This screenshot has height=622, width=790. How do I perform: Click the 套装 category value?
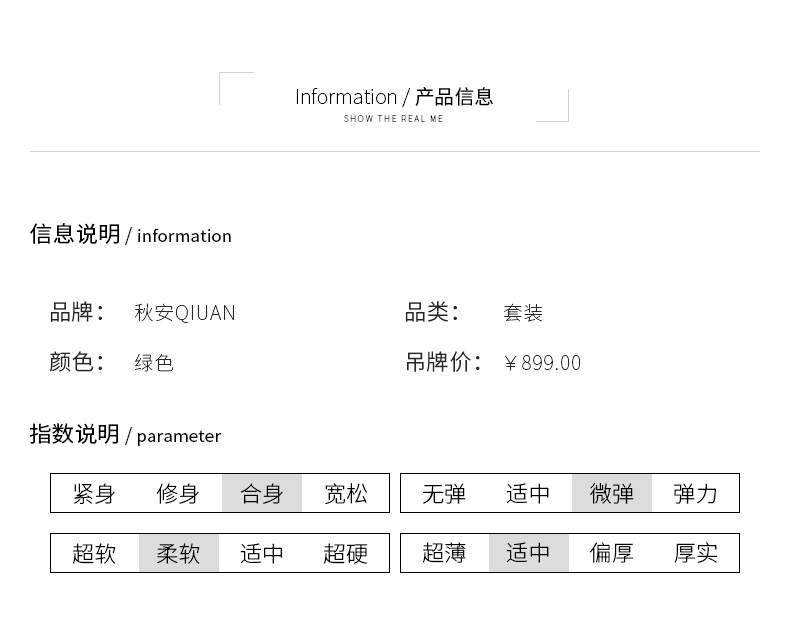[523, 313]
